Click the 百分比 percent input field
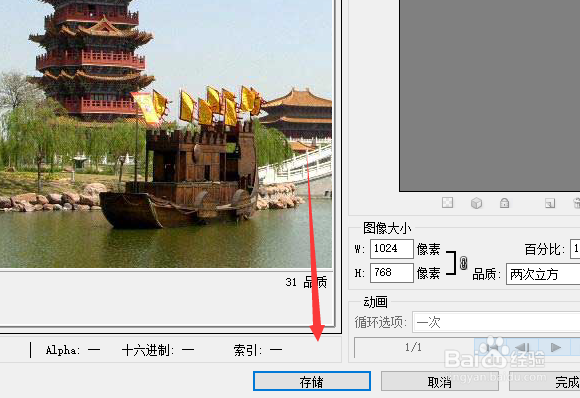The height and width of the screenshot is (398, 580). tap(575, 249)
